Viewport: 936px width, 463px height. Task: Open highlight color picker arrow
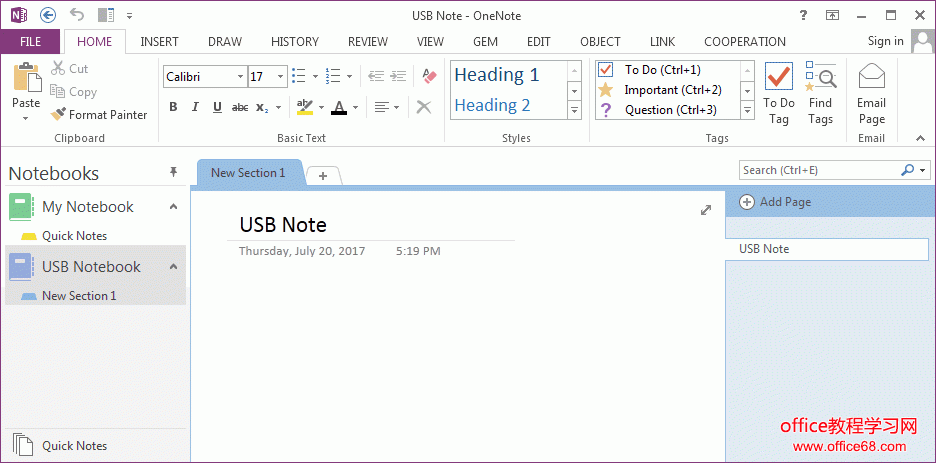tap(321, 108)
